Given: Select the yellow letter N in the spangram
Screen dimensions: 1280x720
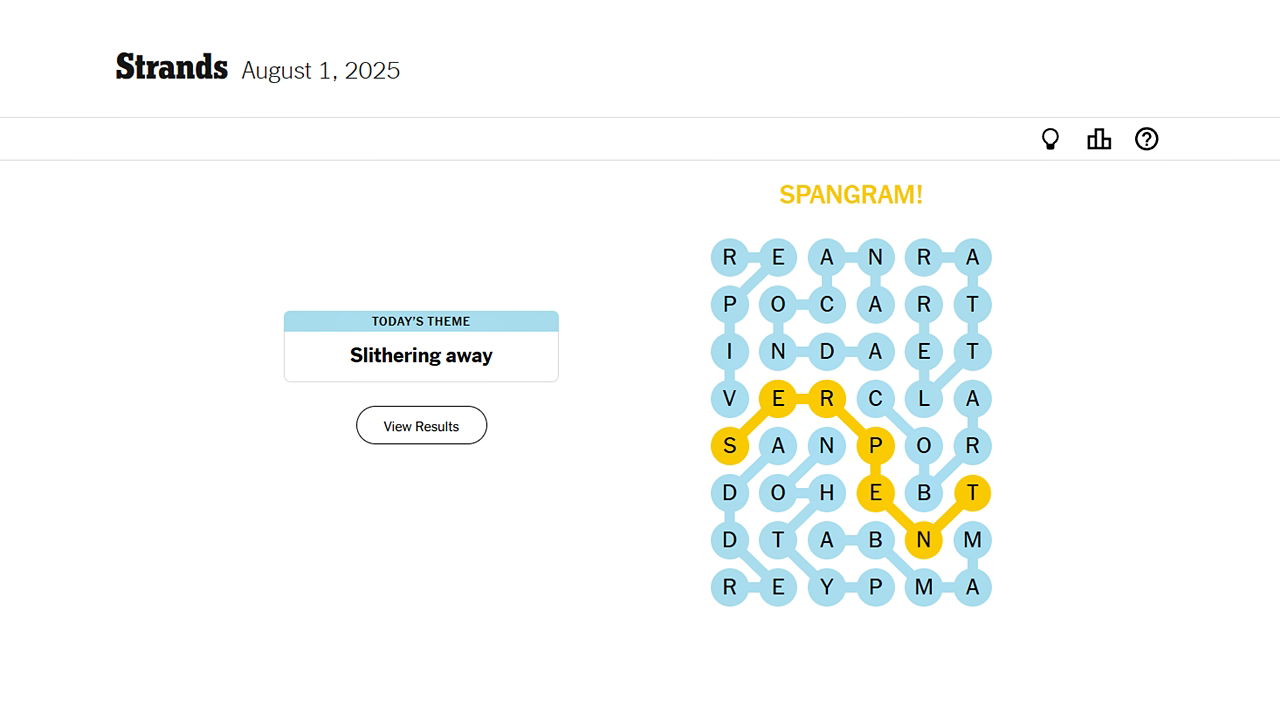Looking at the screenshot, I should point(922,539).
